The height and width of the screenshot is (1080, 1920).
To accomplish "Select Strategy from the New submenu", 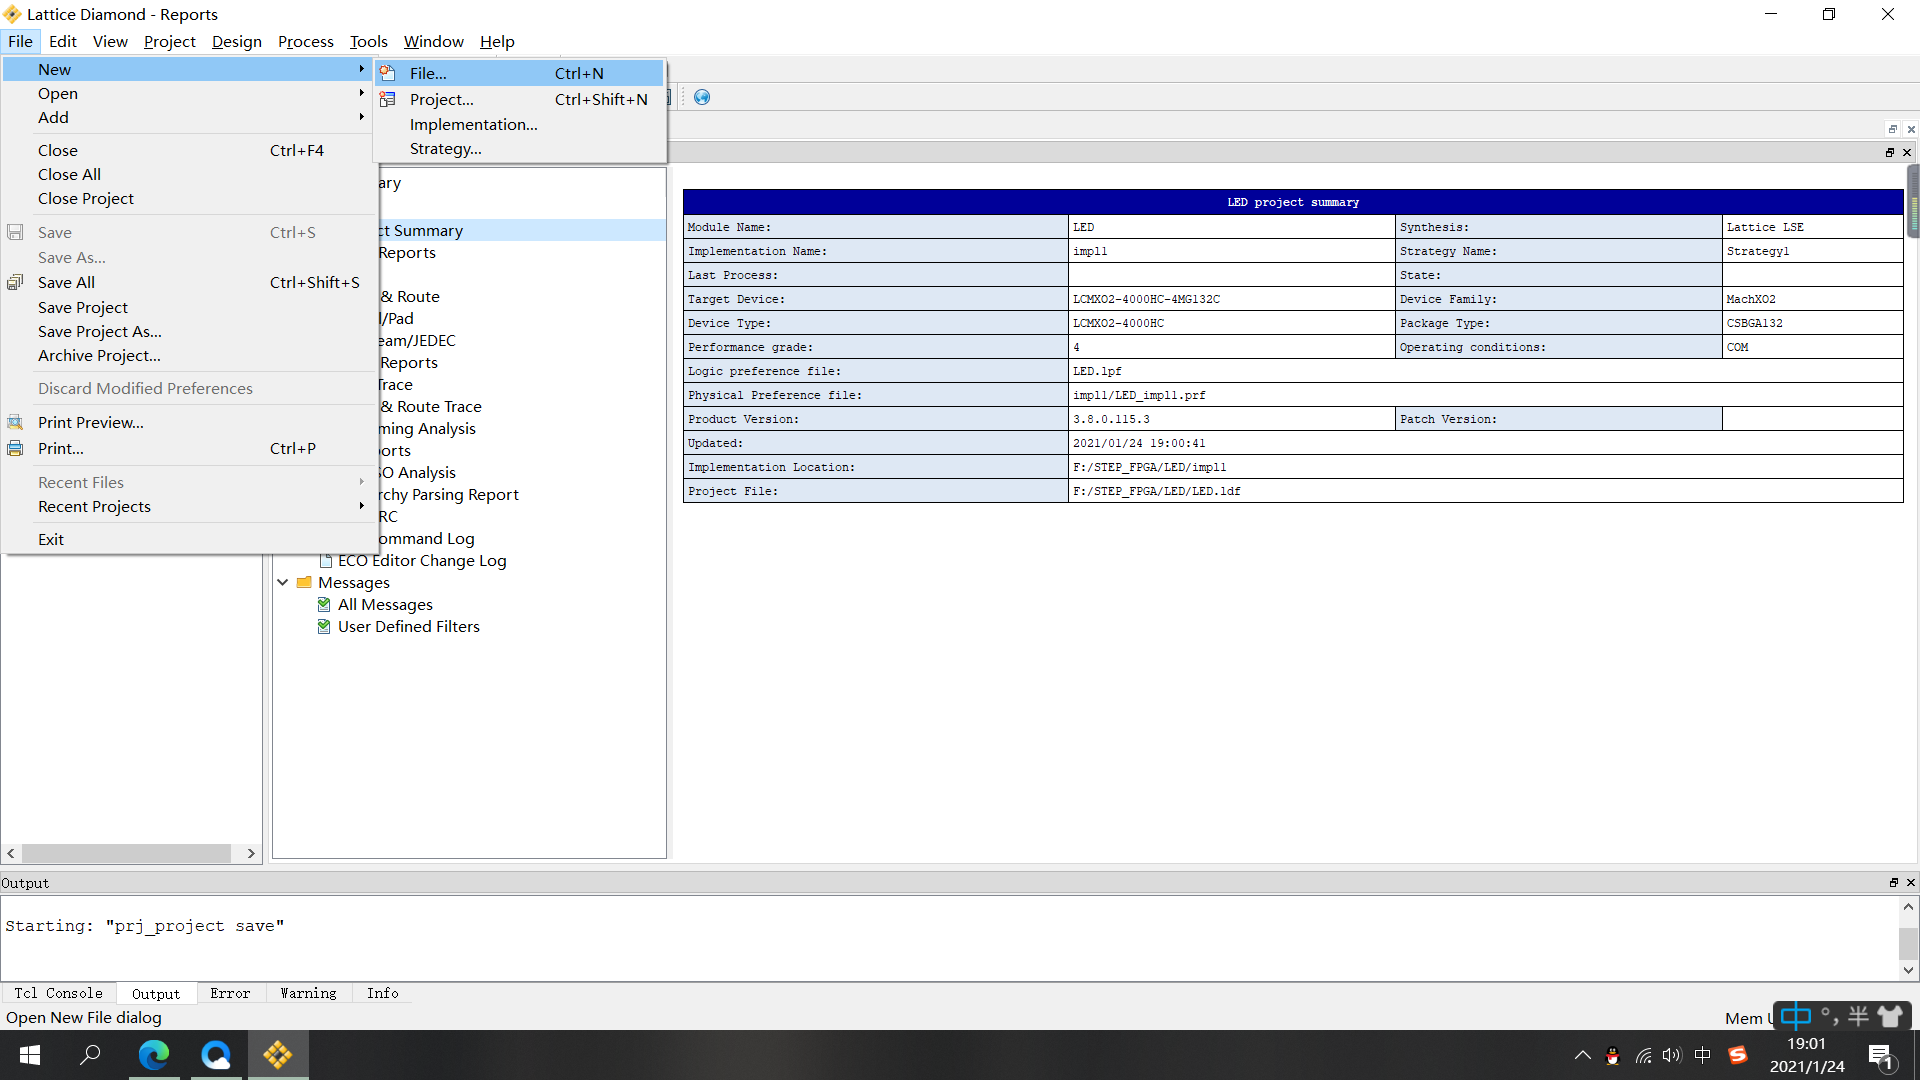I will coord(445,149).
